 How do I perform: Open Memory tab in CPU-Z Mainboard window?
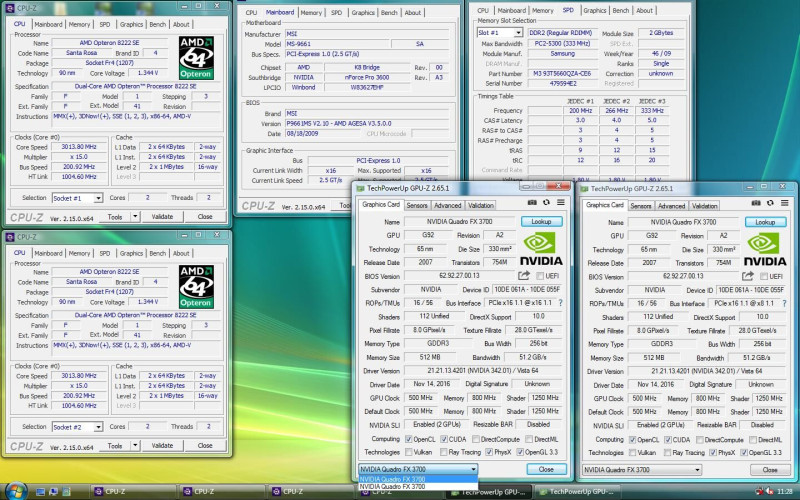(311, 13)
